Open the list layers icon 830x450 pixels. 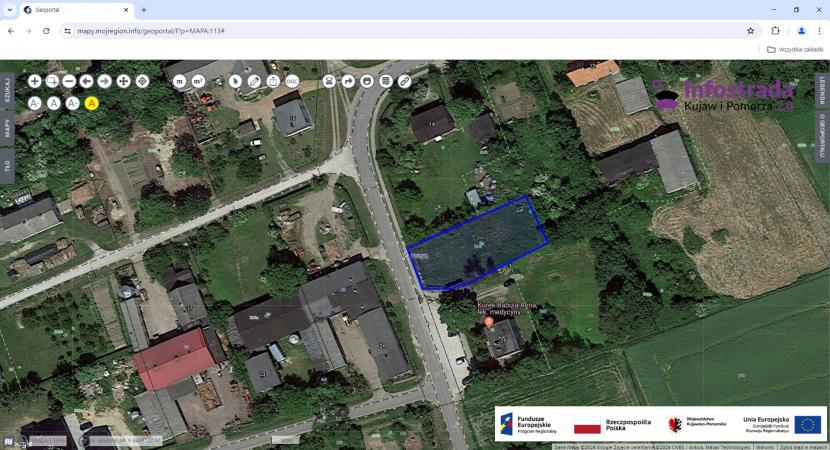coord(386,81)
